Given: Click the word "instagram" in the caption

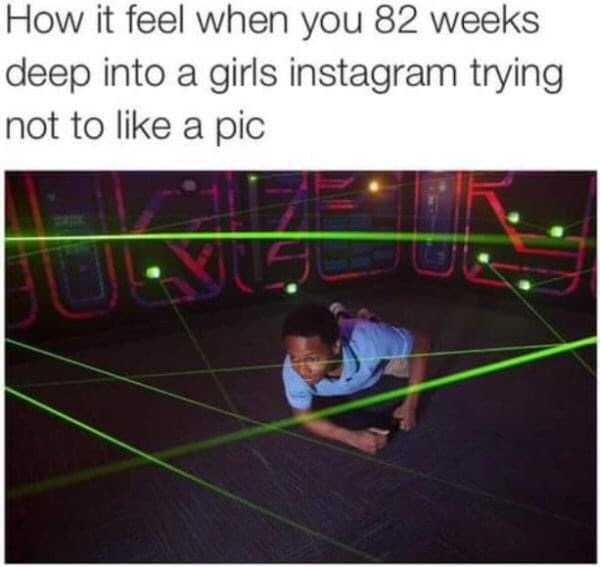Looking at the screenshot, I should (373, 74).
